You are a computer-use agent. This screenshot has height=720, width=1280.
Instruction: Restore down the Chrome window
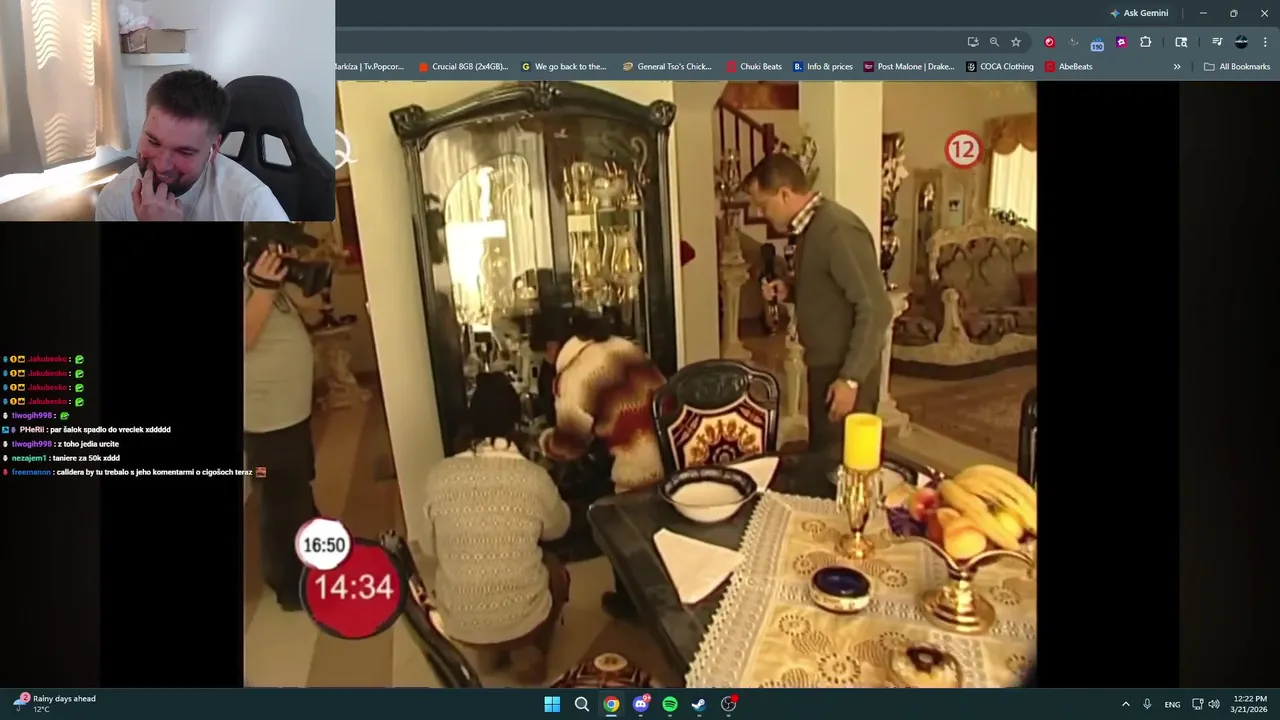pos(1233,13)
